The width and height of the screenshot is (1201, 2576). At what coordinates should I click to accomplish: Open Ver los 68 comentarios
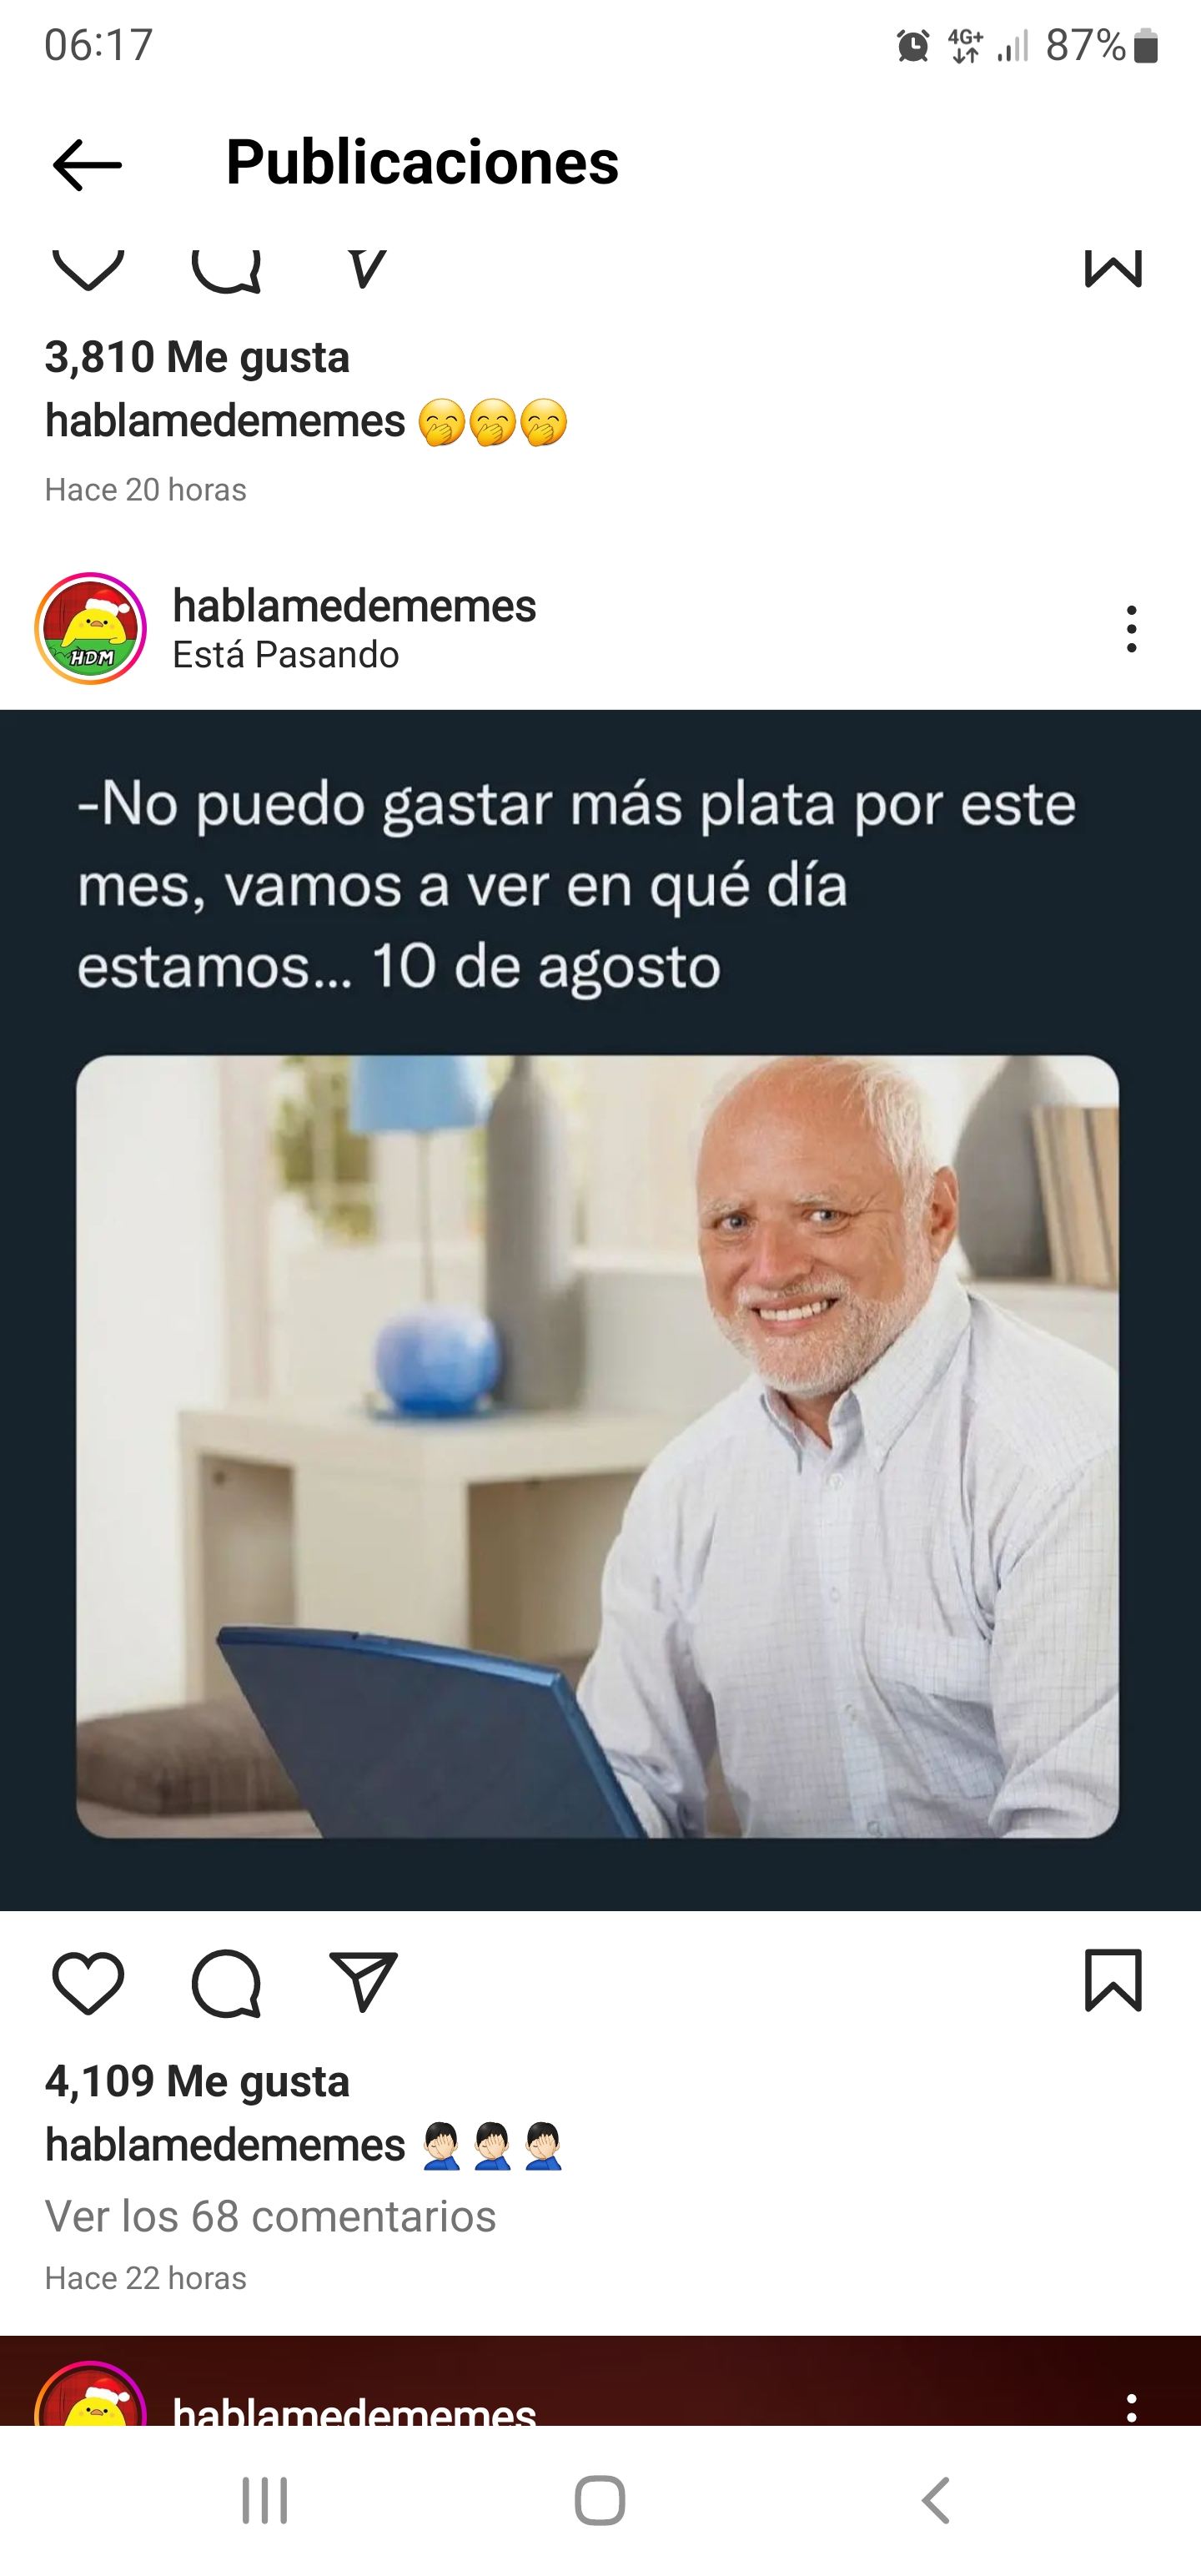coord(270,2216)
